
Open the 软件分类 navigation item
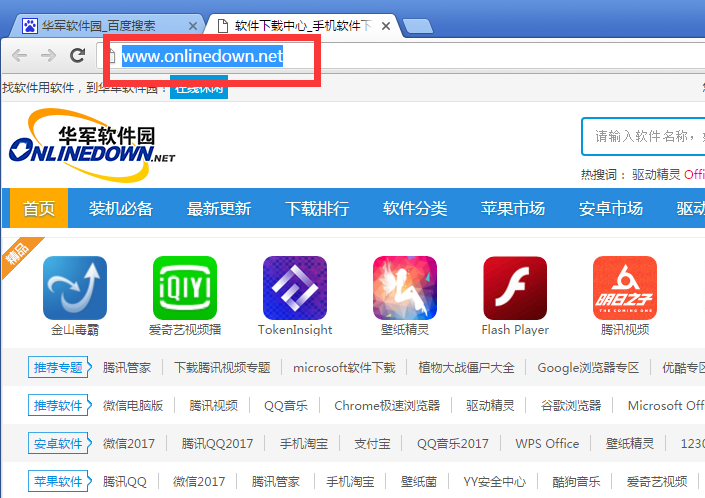click(415, 208)
